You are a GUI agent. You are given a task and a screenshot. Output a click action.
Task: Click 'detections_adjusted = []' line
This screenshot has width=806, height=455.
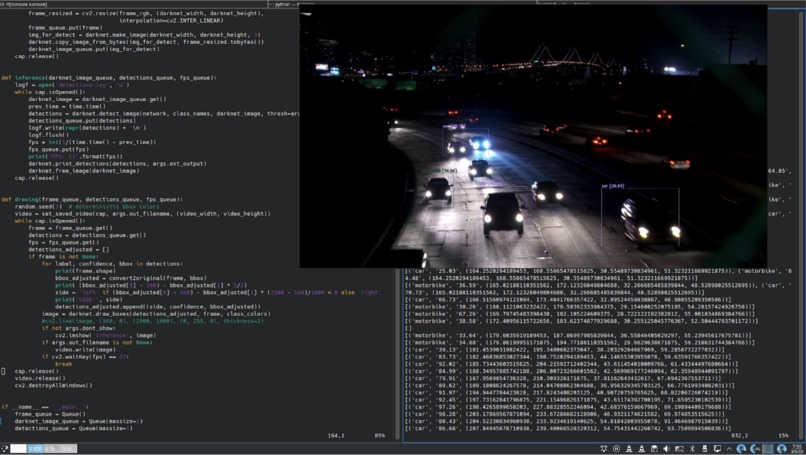click(69, 249)
